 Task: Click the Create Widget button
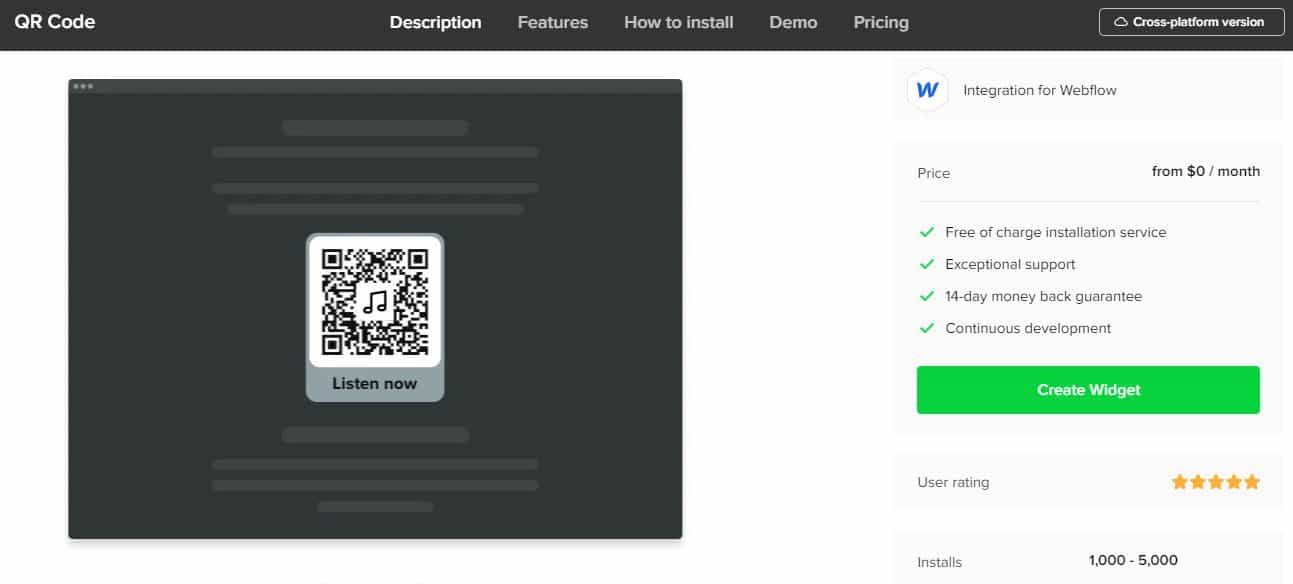(1088, 390)
